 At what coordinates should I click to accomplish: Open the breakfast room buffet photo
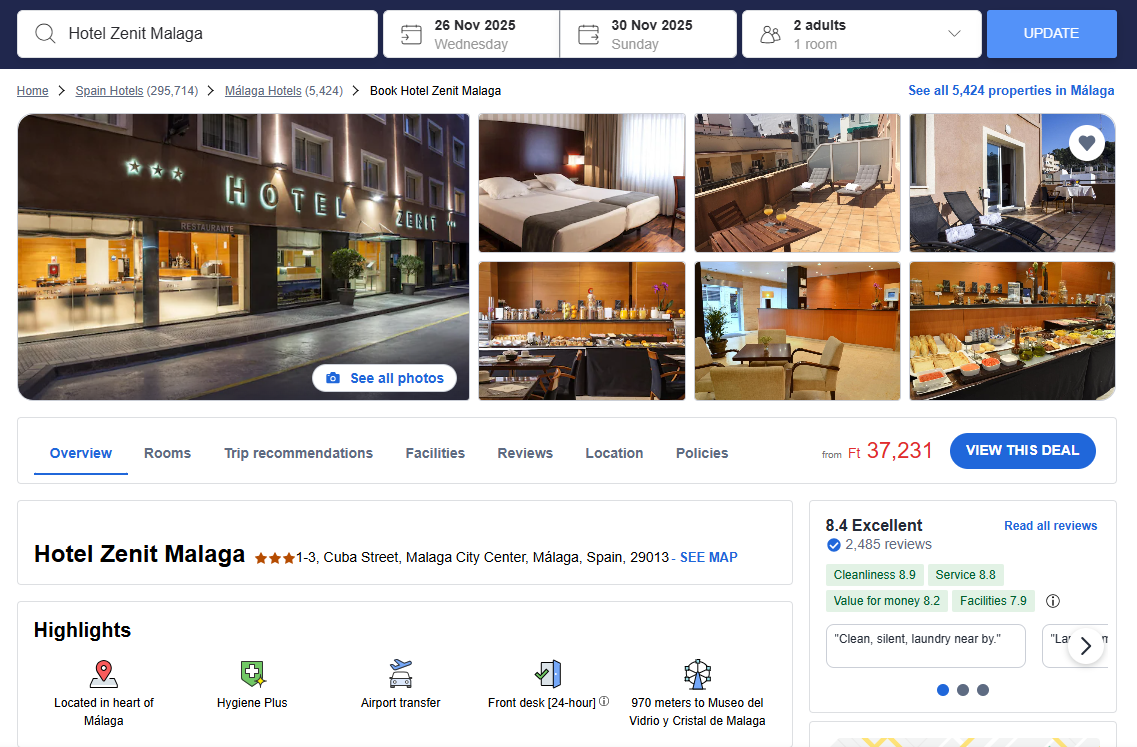pos(582,331)
